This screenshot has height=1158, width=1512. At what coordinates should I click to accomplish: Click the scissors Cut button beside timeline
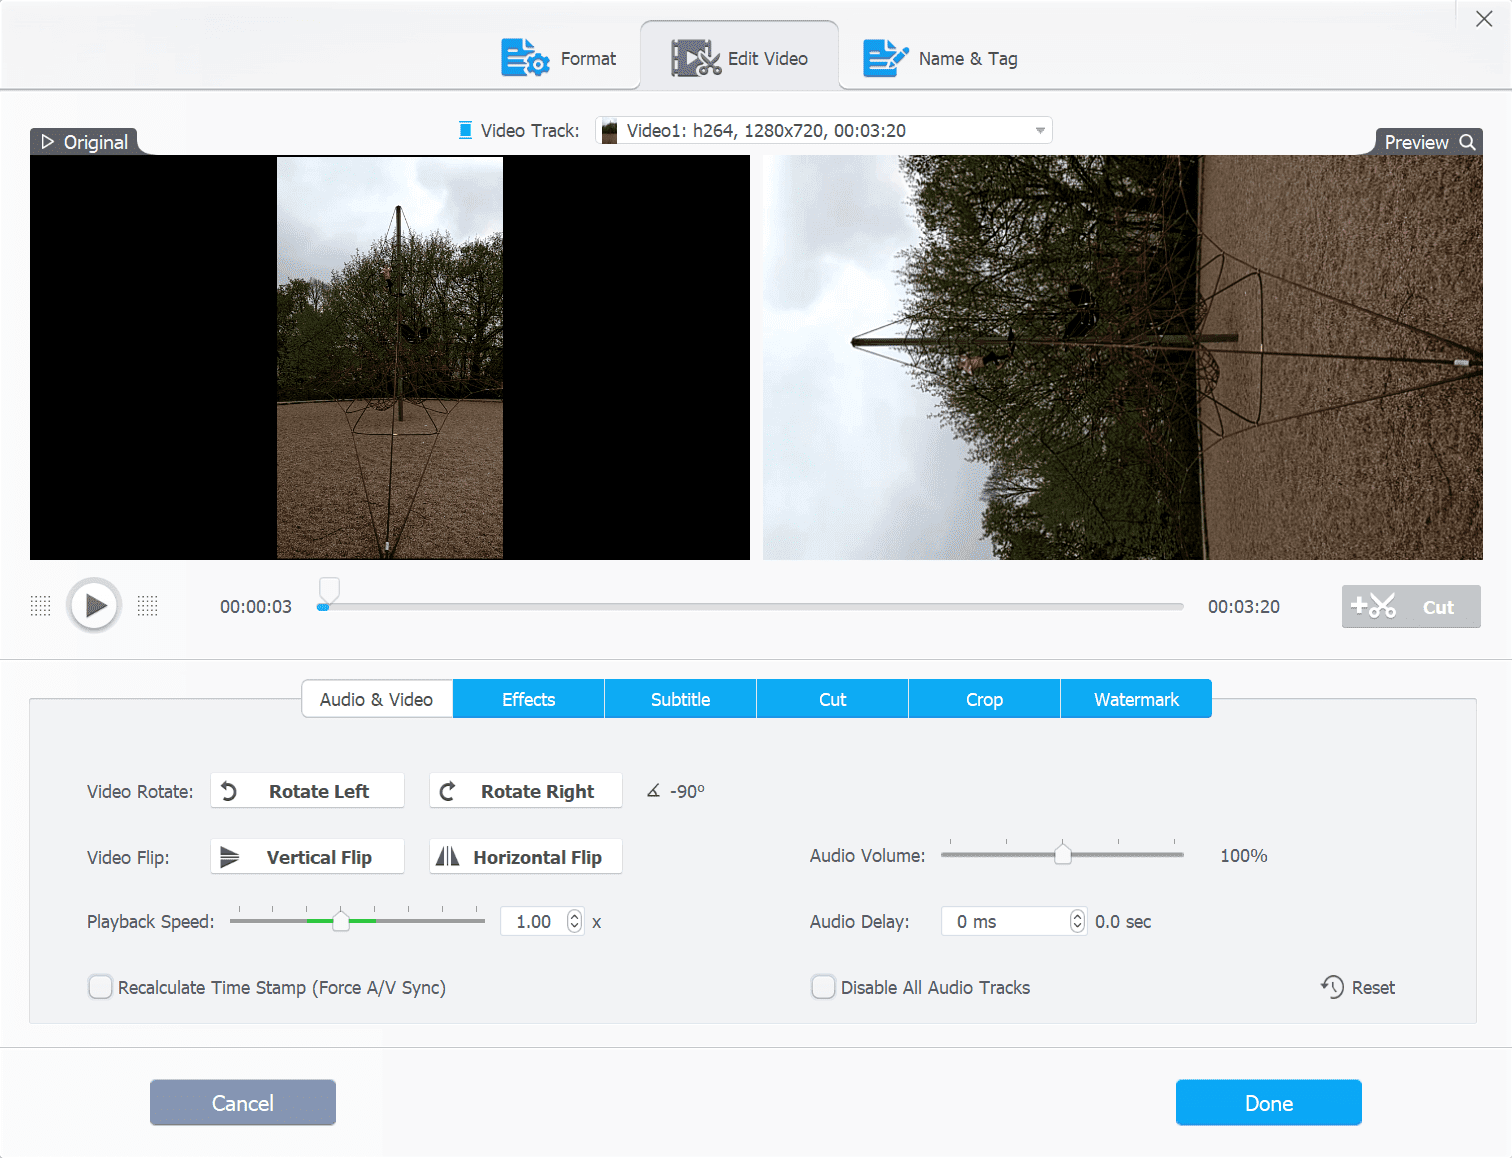pyautogui.click(x=1411, y=606)
